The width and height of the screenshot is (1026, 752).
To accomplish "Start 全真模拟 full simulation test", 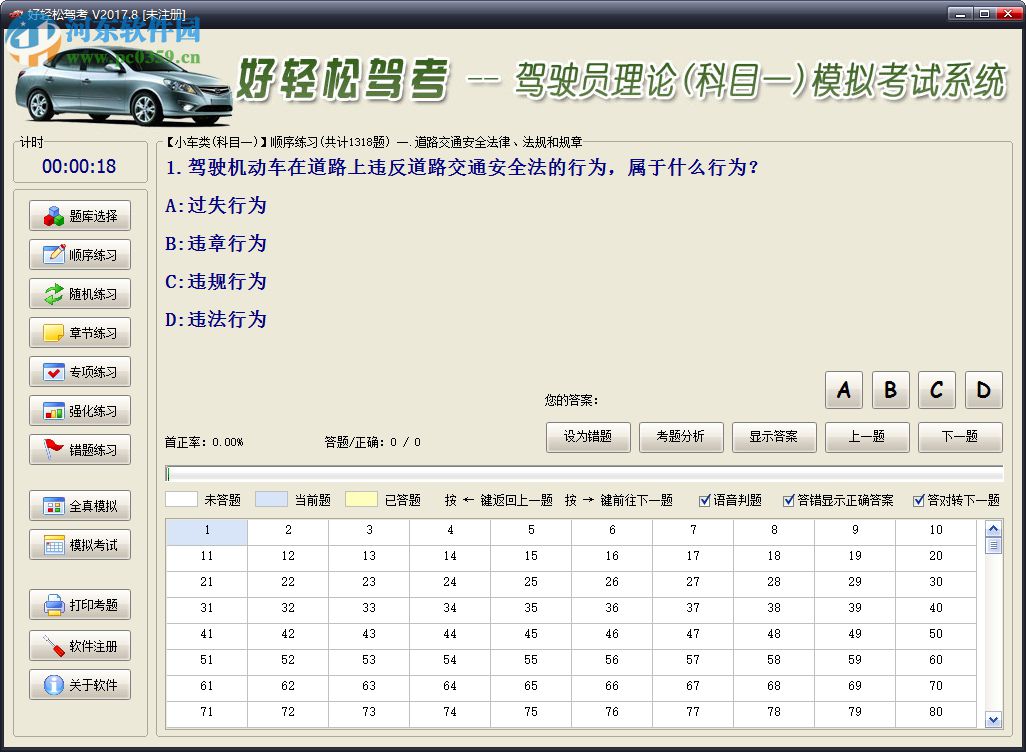I will coord(79,506).
